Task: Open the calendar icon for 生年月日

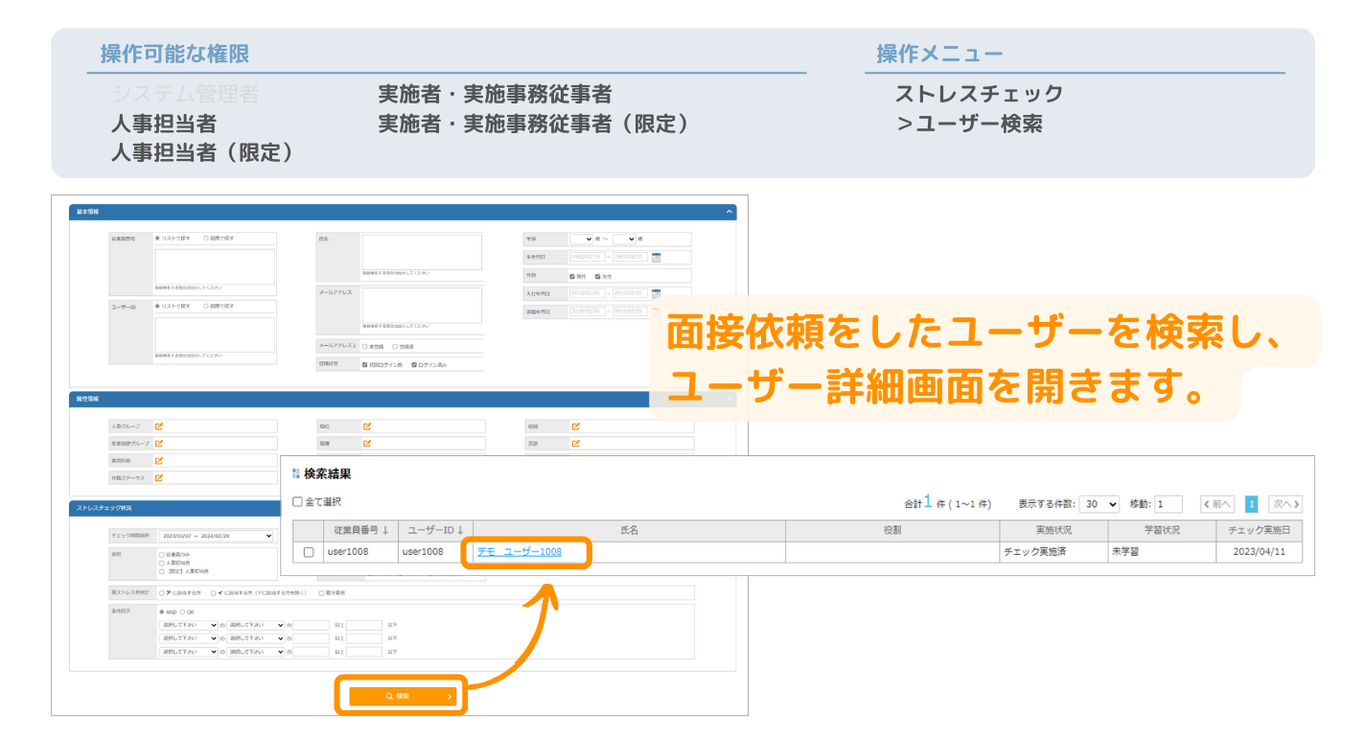Action: [x=656, y=258]
